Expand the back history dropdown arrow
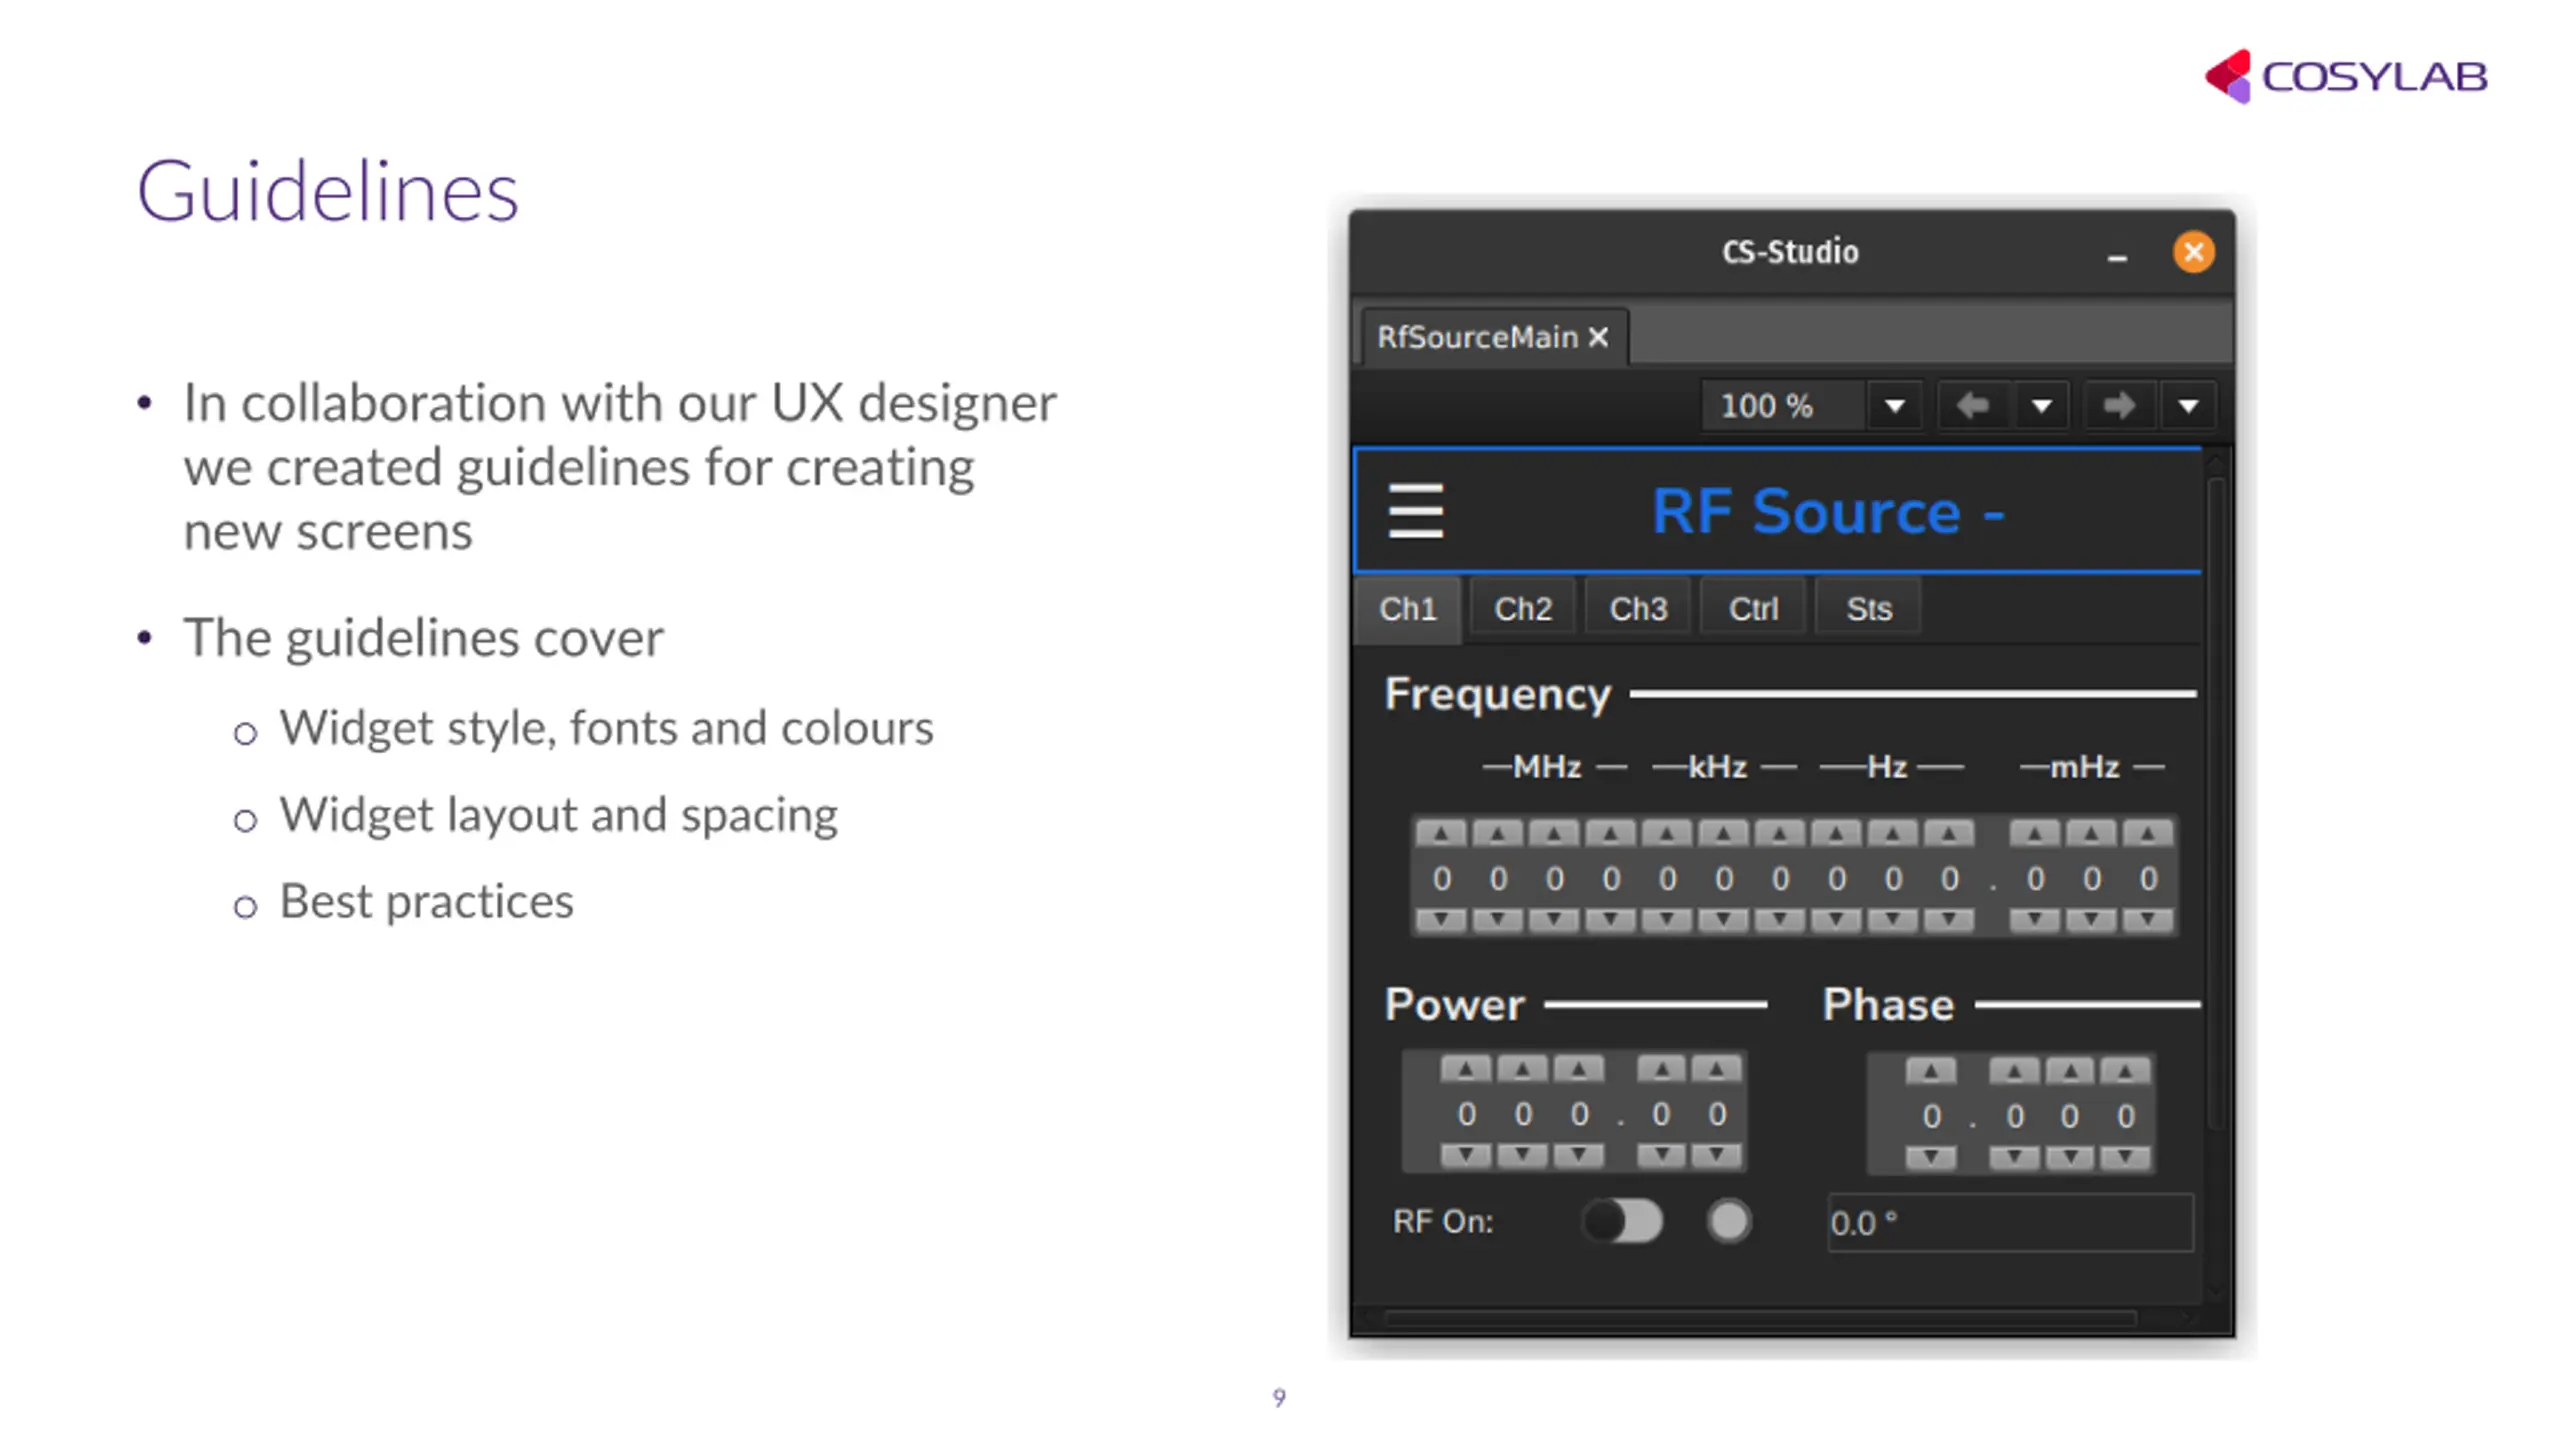The image size is (2560, 1440). [x=2041, y=406]
